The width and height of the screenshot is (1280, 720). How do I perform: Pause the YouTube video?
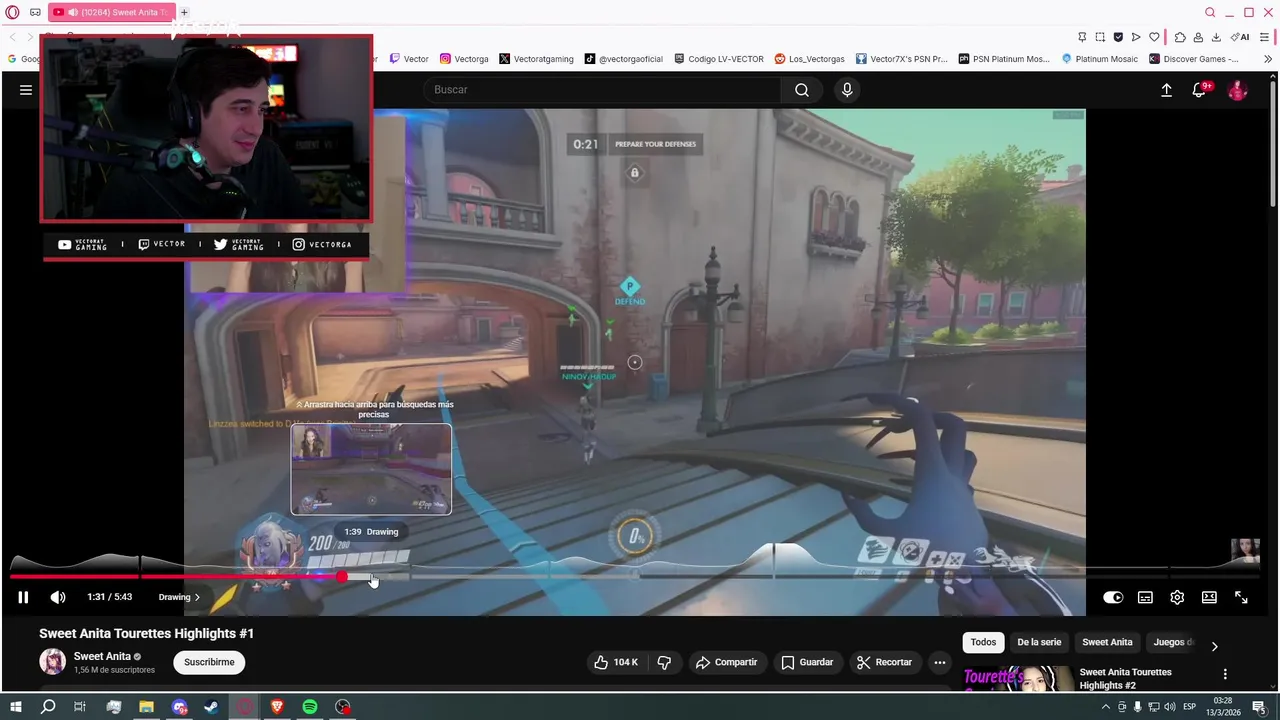pyautogui.click(x=23, y=597)
